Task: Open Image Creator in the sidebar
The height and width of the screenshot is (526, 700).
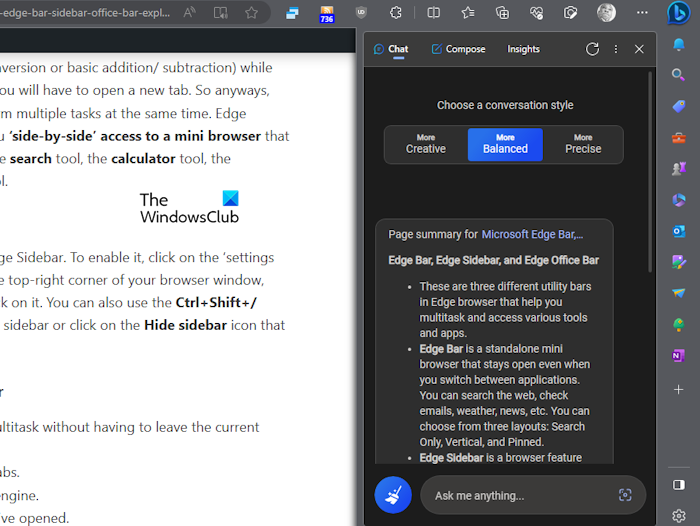Action: 679,262
